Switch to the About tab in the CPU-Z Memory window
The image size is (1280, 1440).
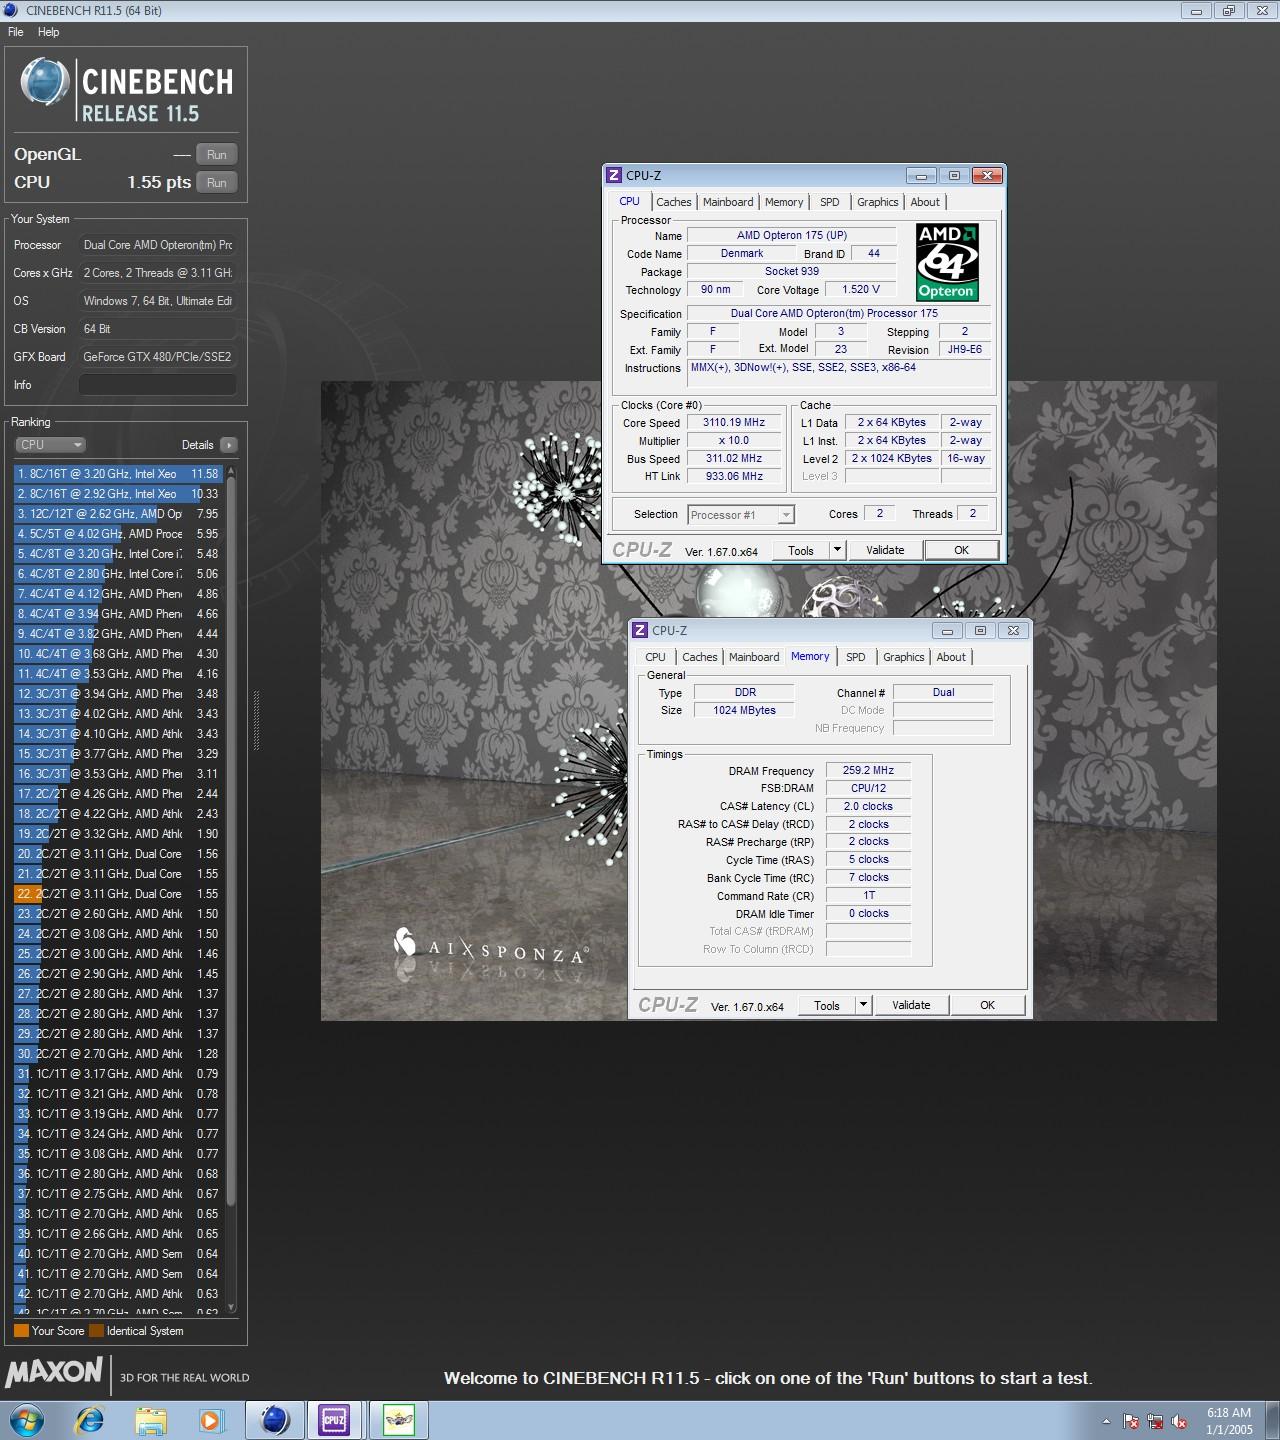pos(951,657)
